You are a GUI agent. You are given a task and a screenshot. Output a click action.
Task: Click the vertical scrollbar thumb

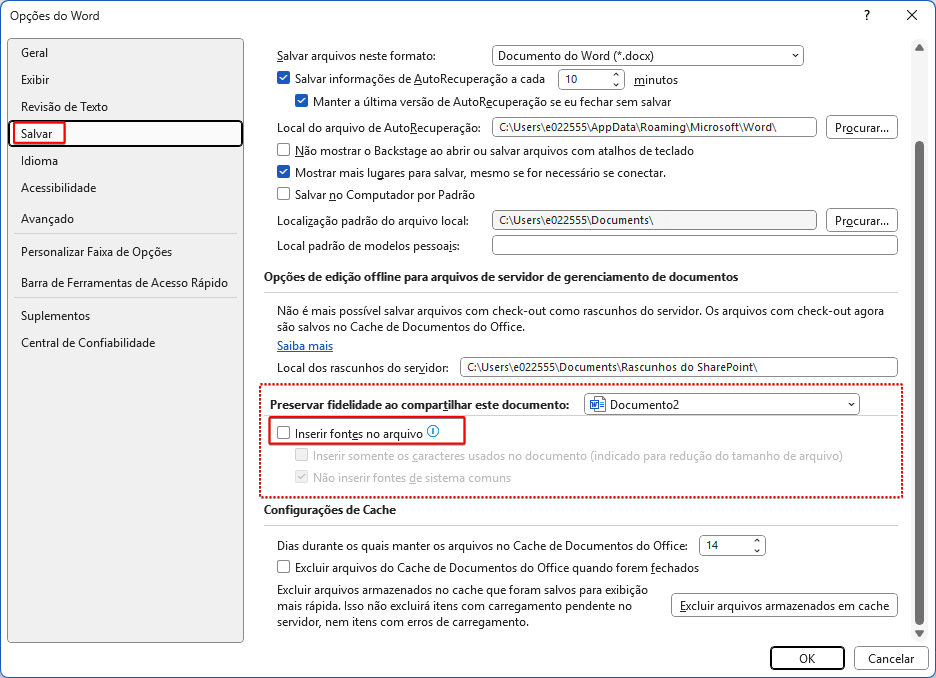click(919, 382)
